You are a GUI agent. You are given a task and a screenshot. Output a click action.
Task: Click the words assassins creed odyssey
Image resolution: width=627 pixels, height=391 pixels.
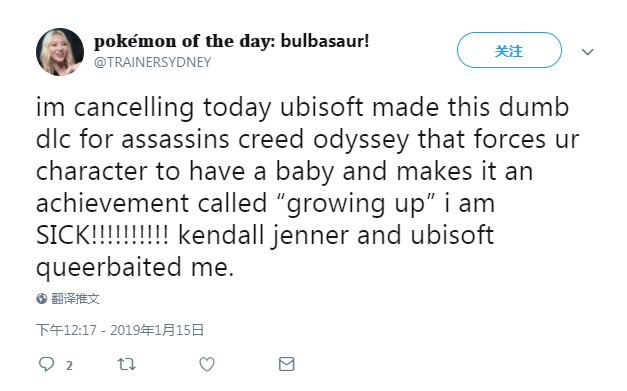[265, 140]
